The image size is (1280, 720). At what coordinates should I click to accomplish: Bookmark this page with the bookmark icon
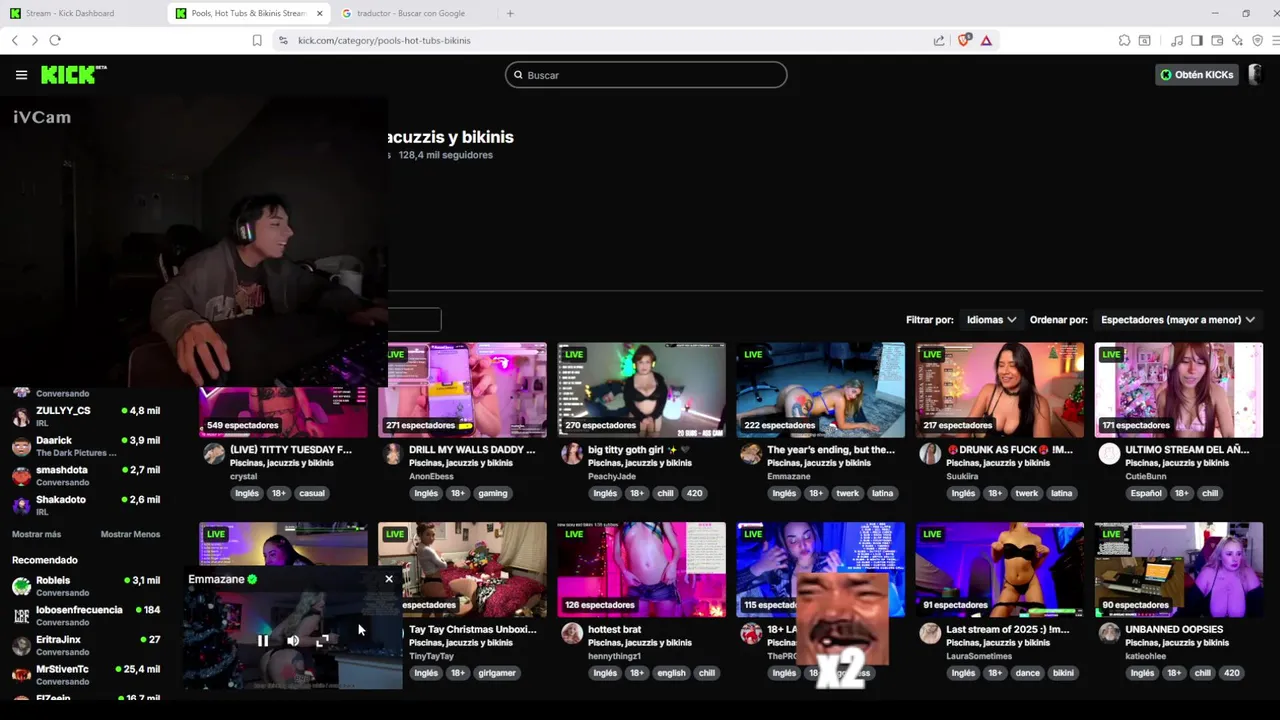[257, 40]
